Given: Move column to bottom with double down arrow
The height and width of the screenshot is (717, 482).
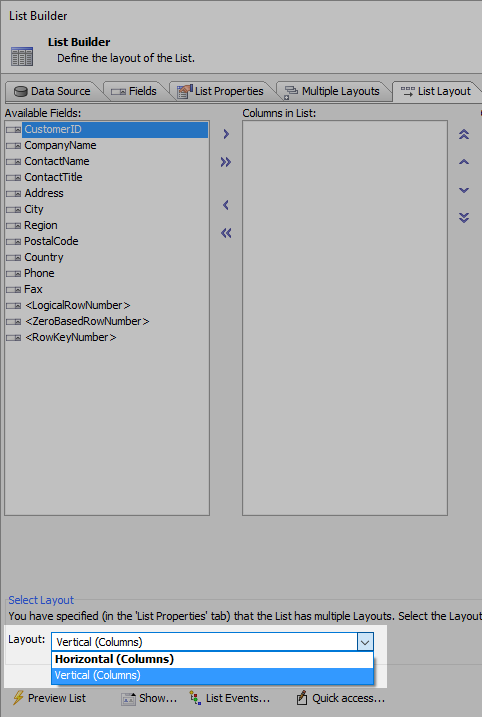Looking at the screenshot, I should [x=464, y=218].
